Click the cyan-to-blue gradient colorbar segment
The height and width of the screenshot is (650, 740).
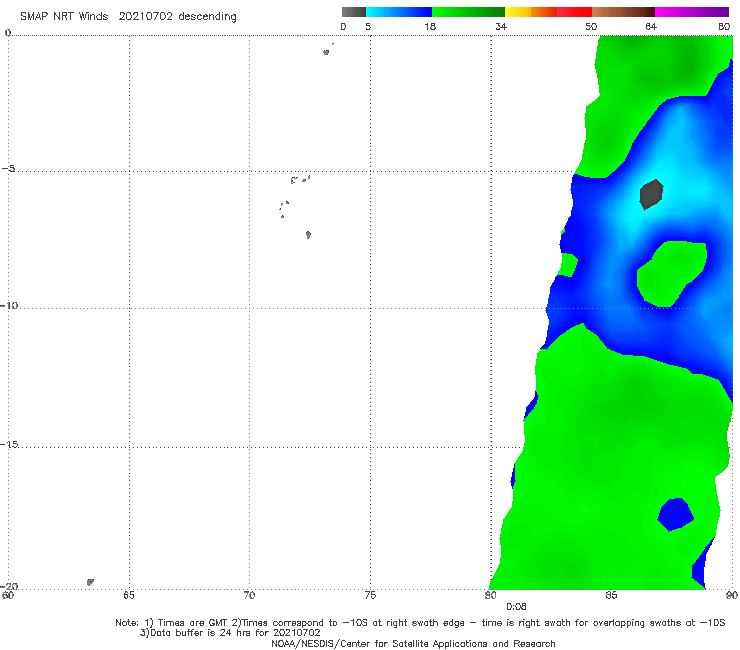coord(399,12)
